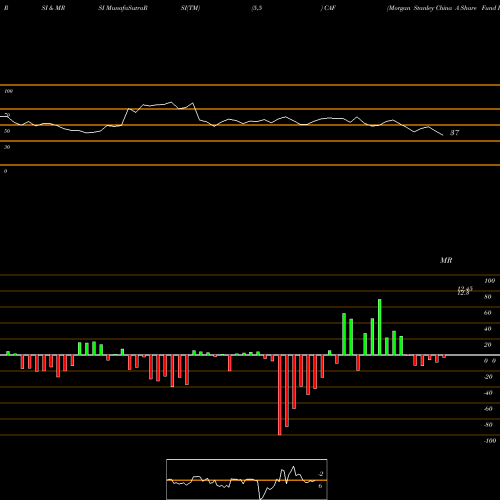Click the '-80' label on MR axis

tap(488, 425)
